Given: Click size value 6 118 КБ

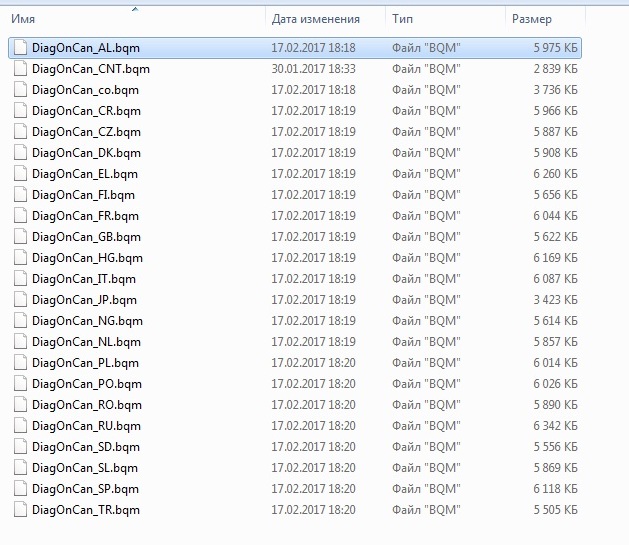Looking at the screenshot, I should tap(556, 488).
